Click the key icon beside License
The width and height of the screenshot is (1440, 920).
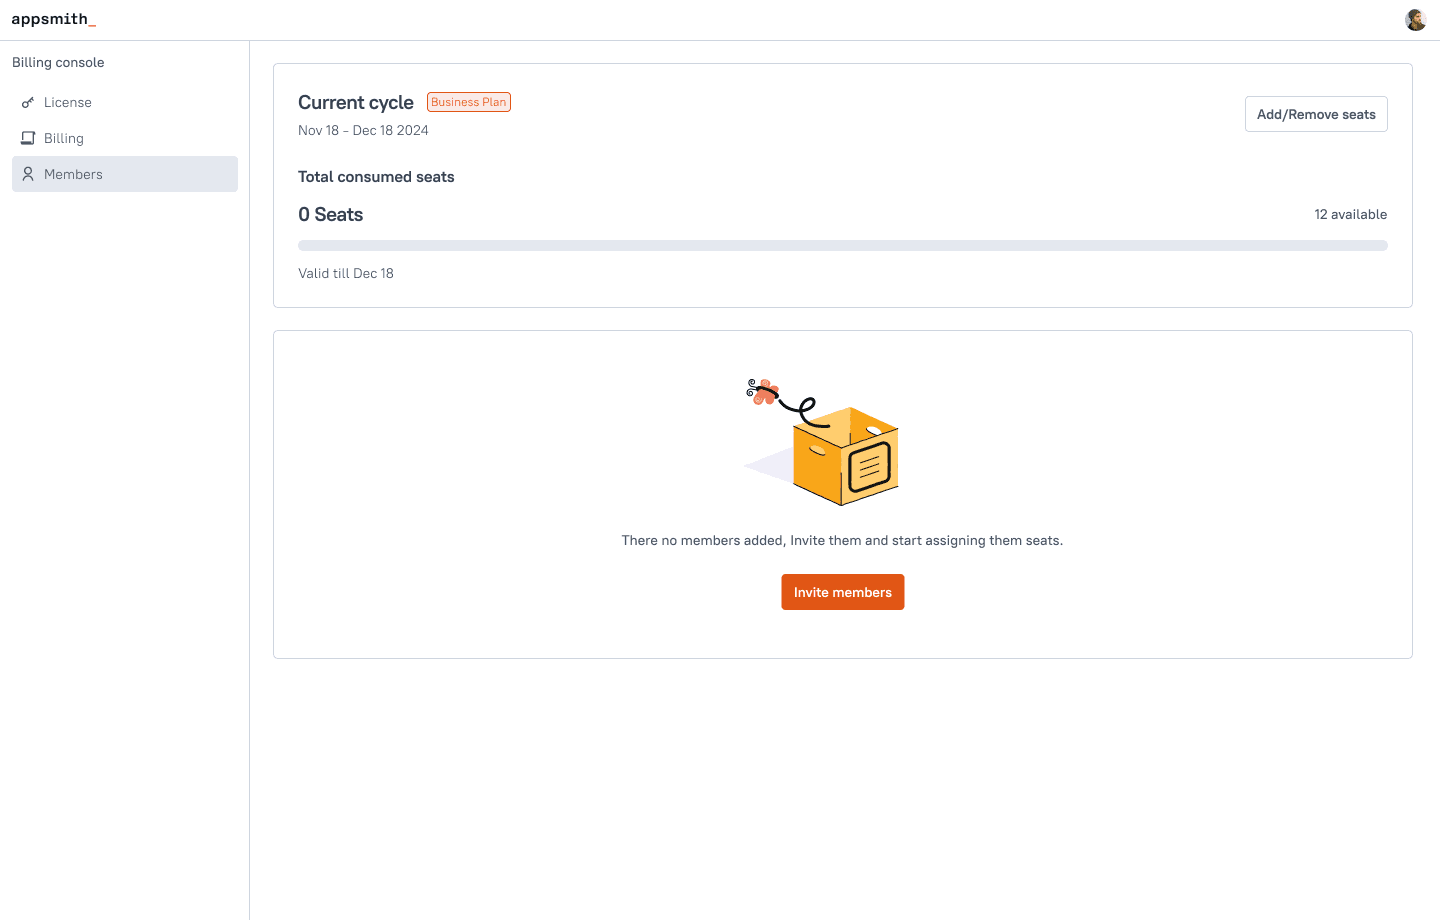(28, 102)
